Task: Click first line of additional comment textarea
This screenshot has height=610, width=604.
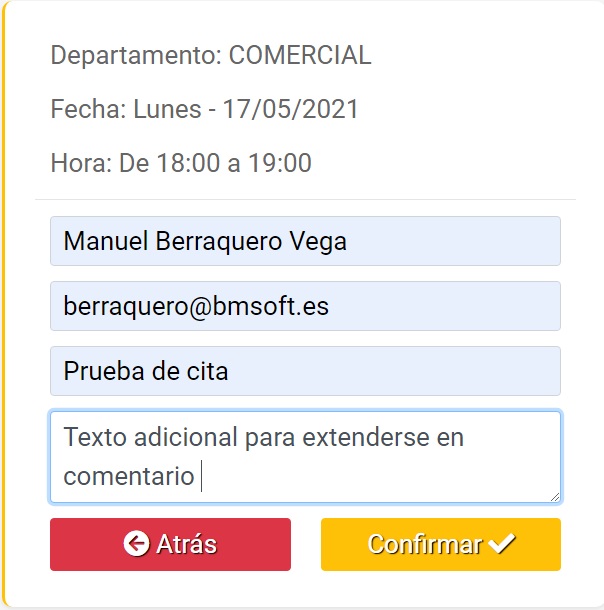Action: [x=263, y=437]
